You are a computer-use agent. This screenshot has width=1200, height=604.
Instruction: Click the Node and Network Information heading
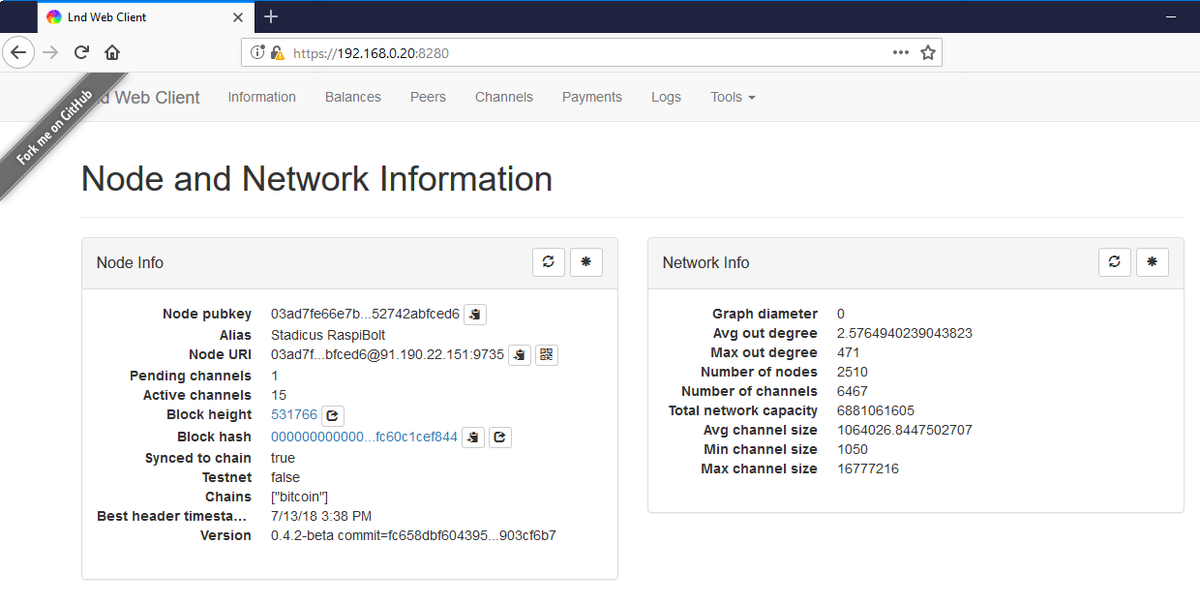click(317, 179)
